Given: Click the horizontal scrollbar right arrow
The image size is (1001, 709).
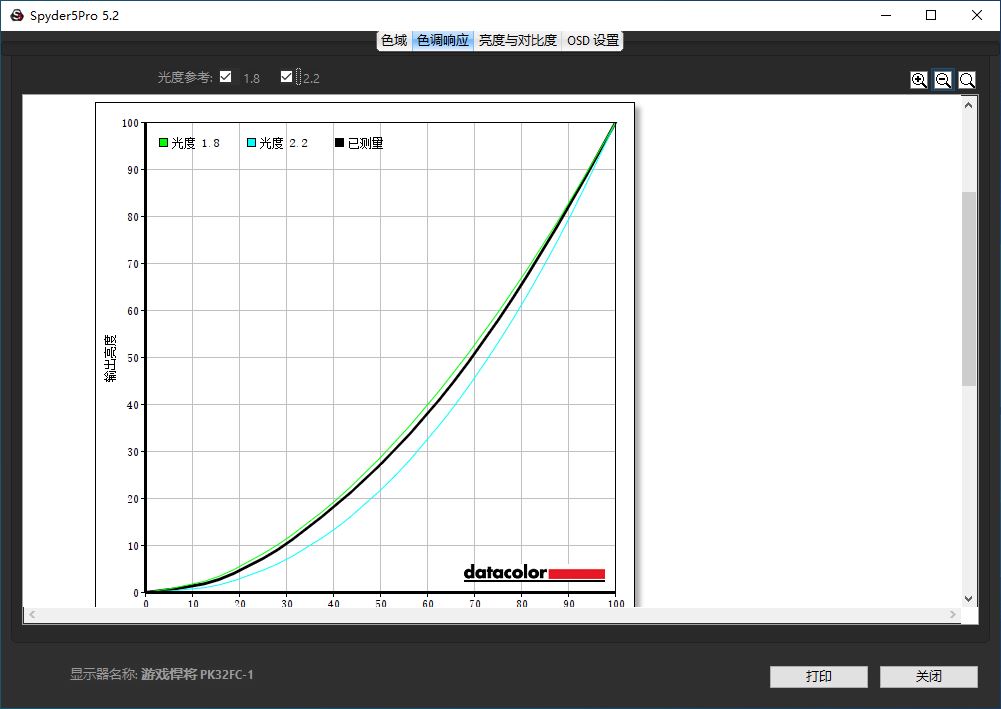Looking at the screenshot, I should pos(952,615).
